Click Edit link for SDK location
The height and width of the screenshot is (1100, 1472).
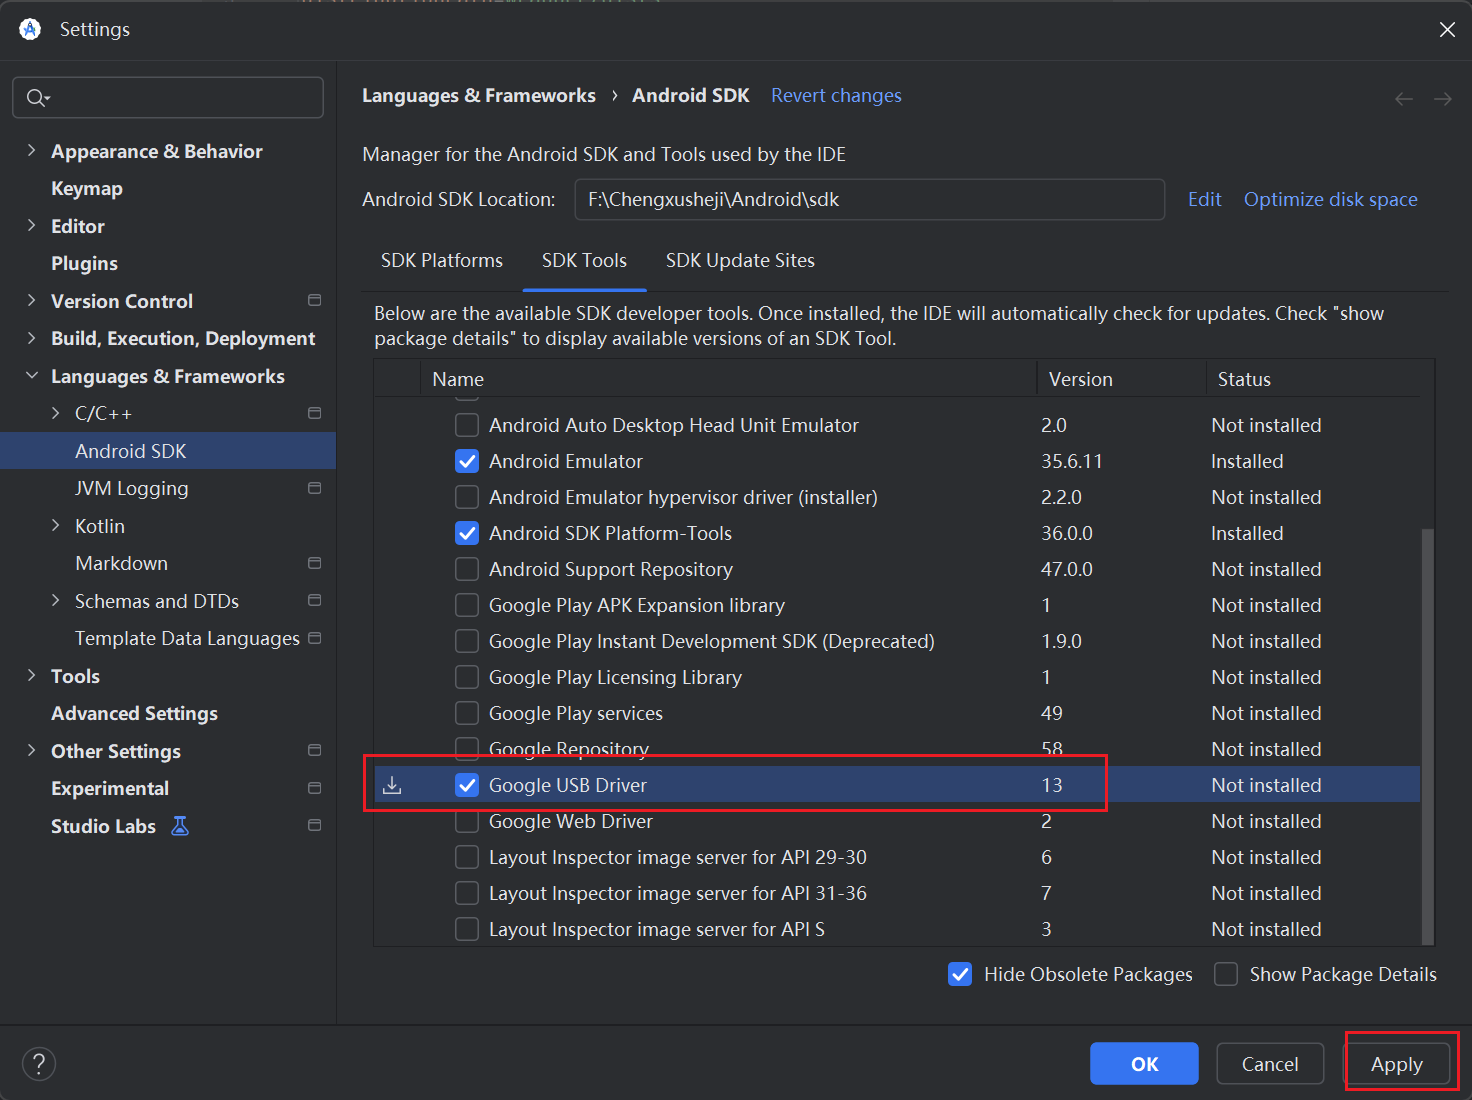[1204, 199]
